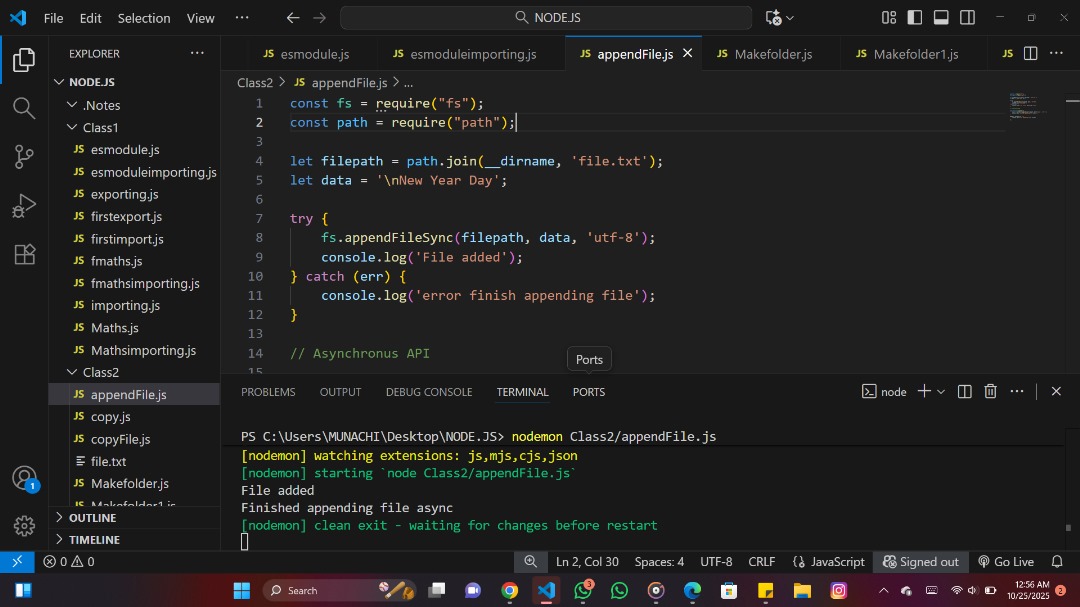
Task: Click the remote window indicator in status bar
Action: (17, 562)
